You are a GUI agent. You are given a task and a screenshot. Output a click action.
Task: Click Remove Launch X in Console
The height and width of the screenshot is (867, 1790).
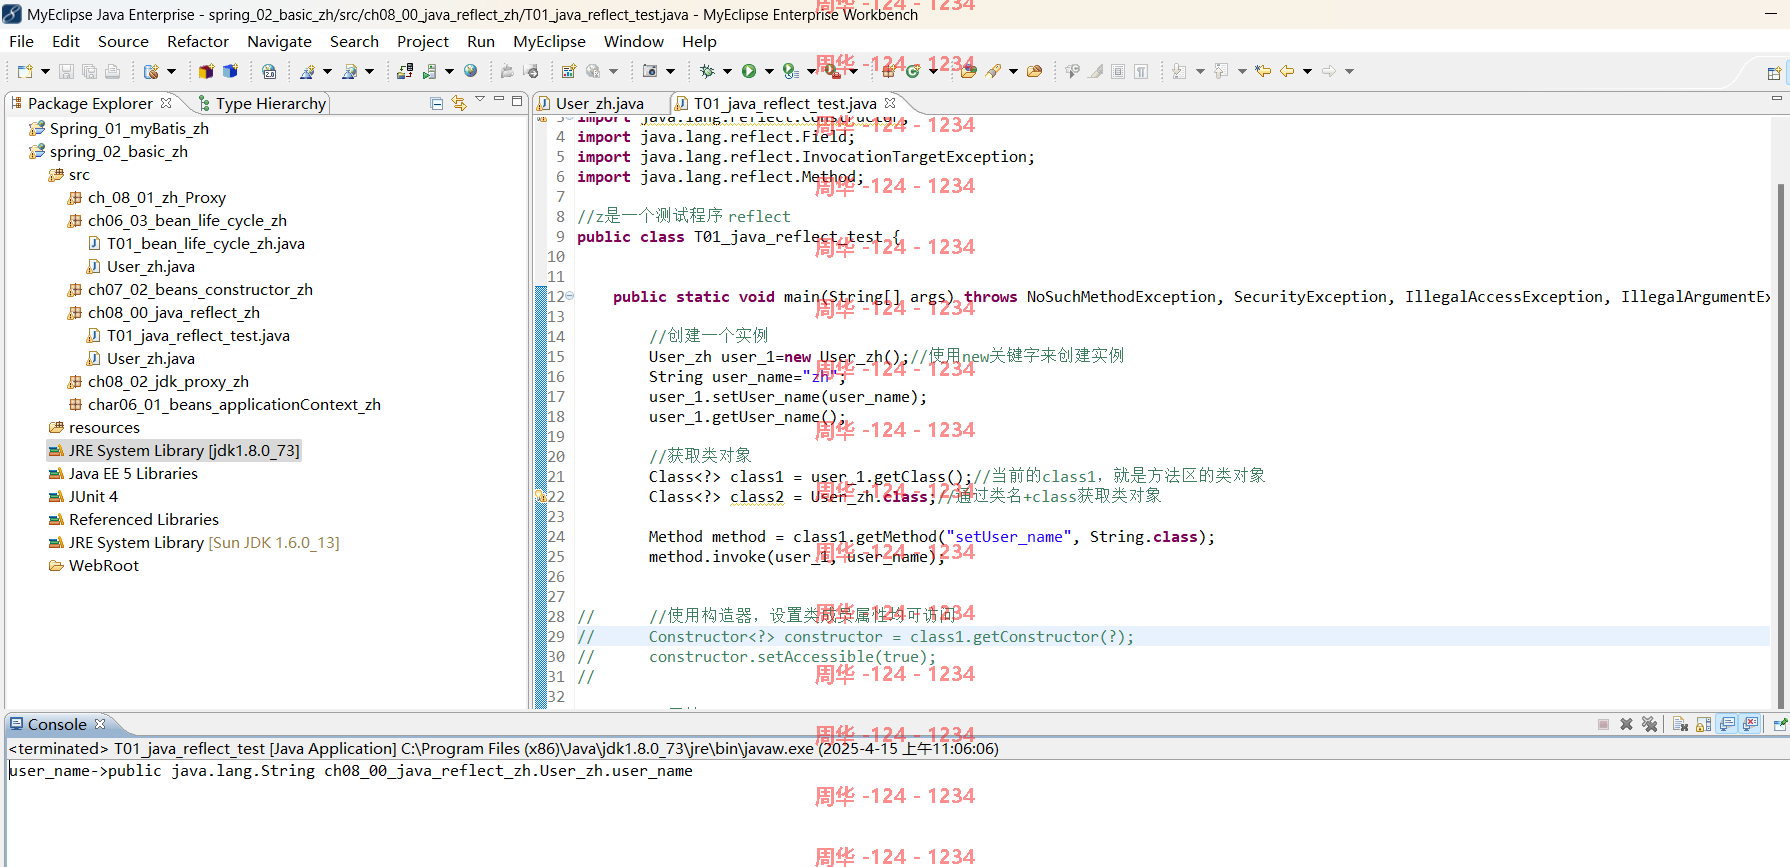click(1627, 724)
